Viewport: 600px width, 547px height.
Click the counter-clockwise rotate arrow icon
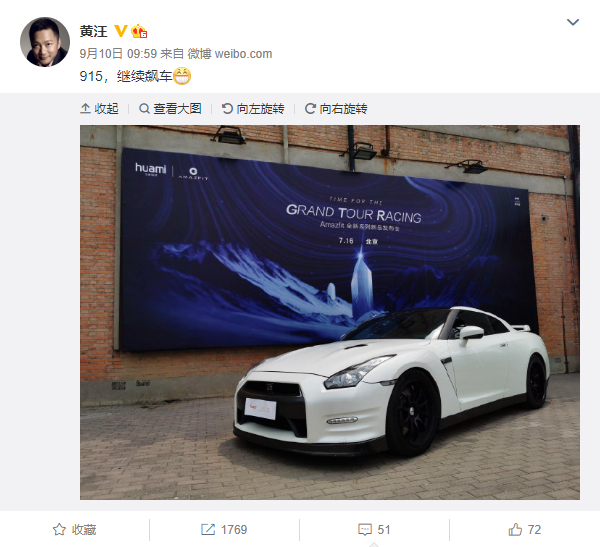point(227,109)
